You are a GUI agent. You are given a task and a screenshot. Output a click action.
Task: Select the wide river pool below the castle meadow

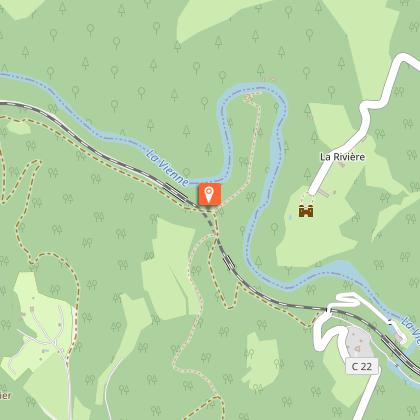pyautogui.click(x=342, y=269)
